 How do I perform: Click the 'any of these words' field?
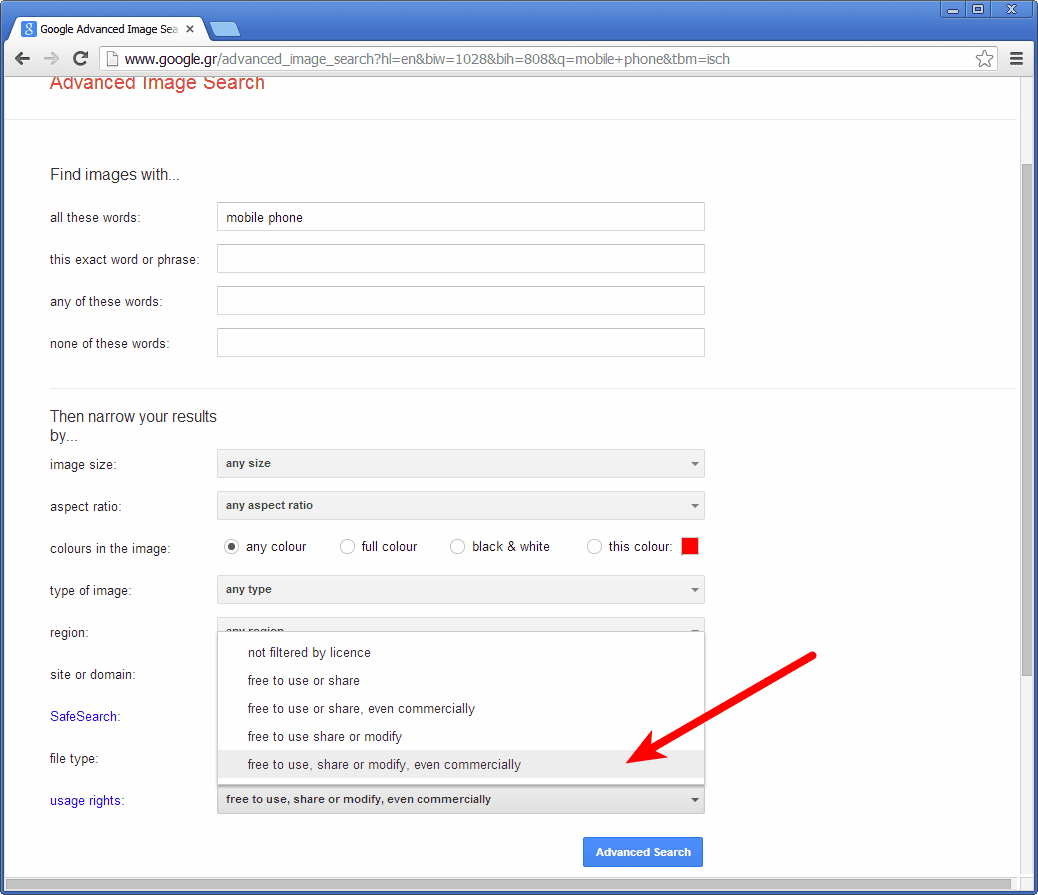[x=461, y=301]
